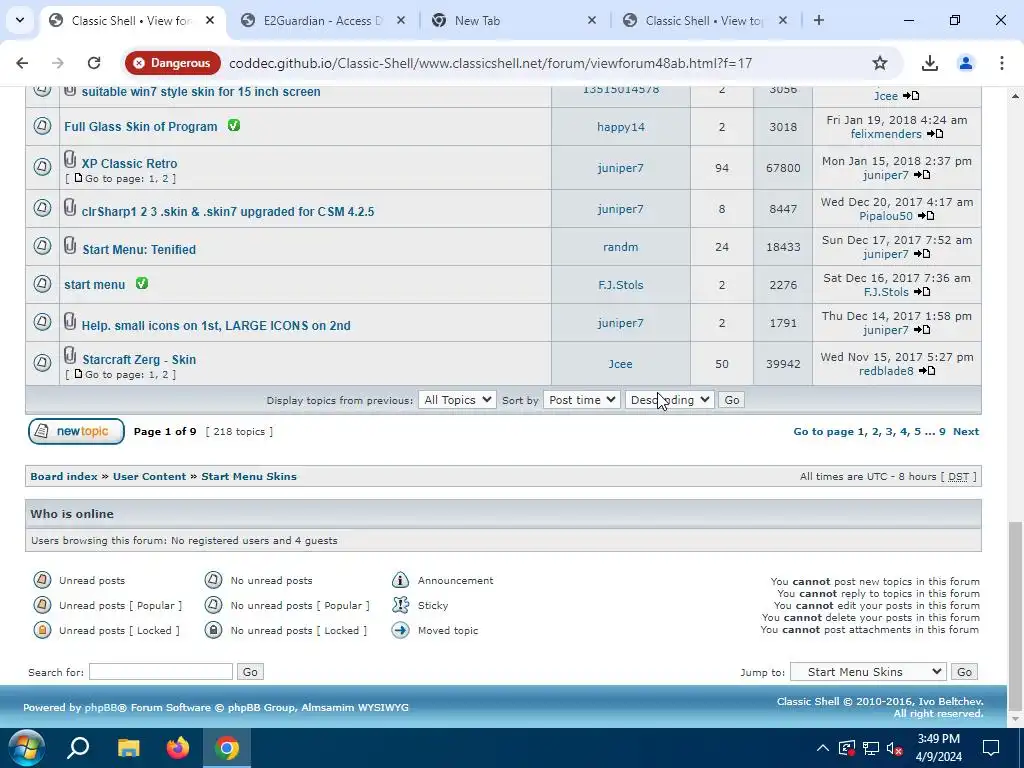Go to page 2 of Starcraft Zerg topic
The height and width of the screenshot is (768, 1024).
coord(165,374)
